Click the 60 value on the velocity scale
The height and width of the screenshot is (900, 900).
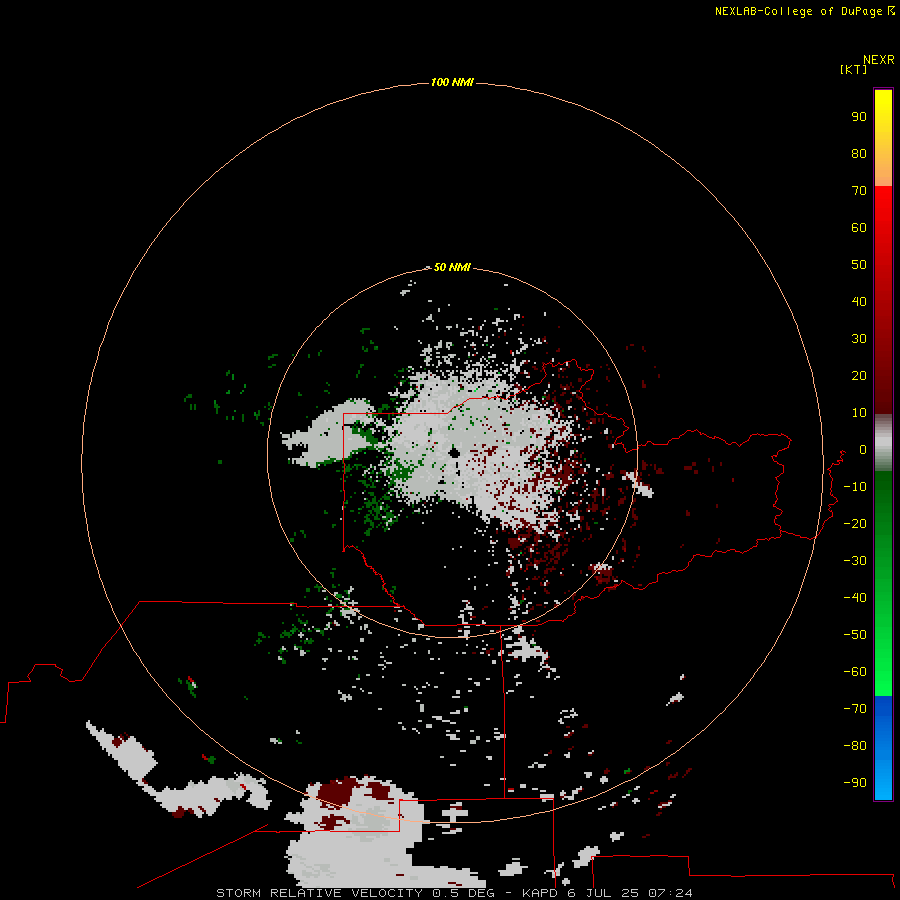coord(859,228)
